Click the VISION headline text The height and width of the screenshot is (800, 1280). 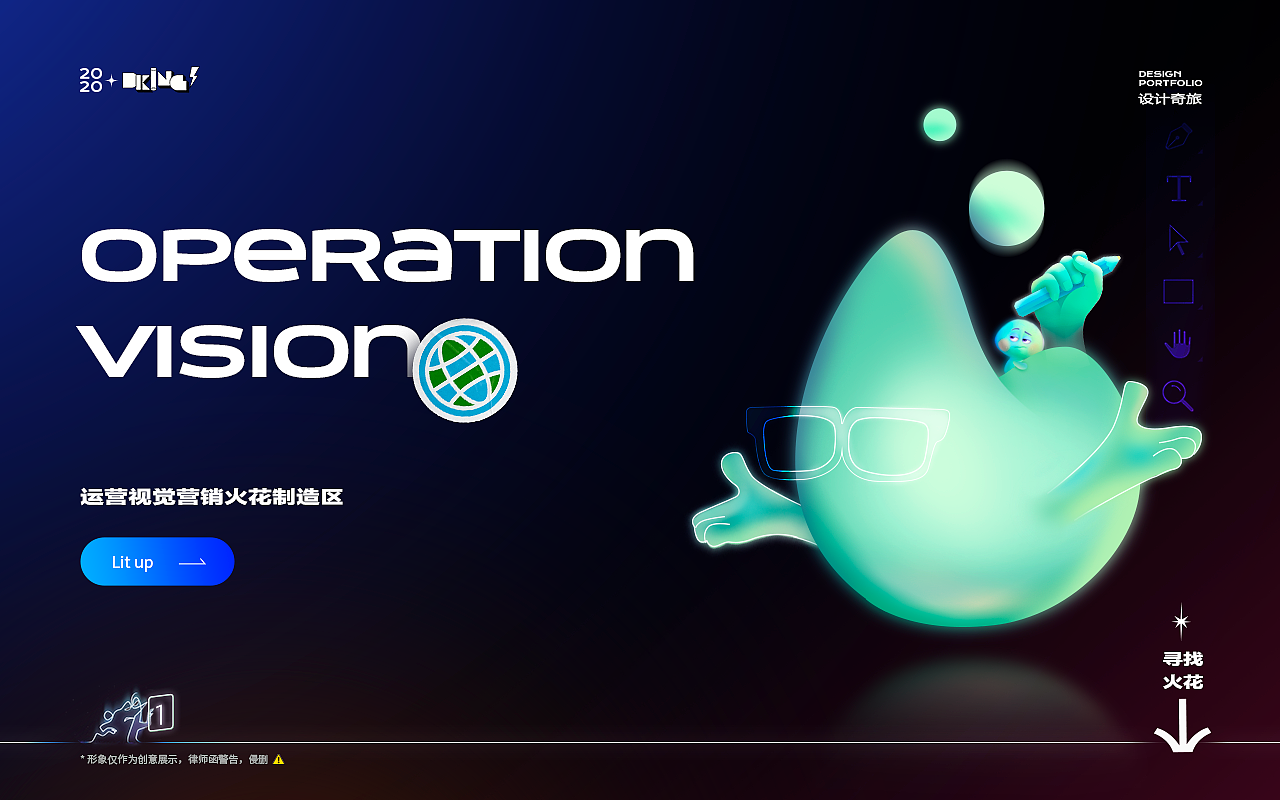(x=246, y=350)
